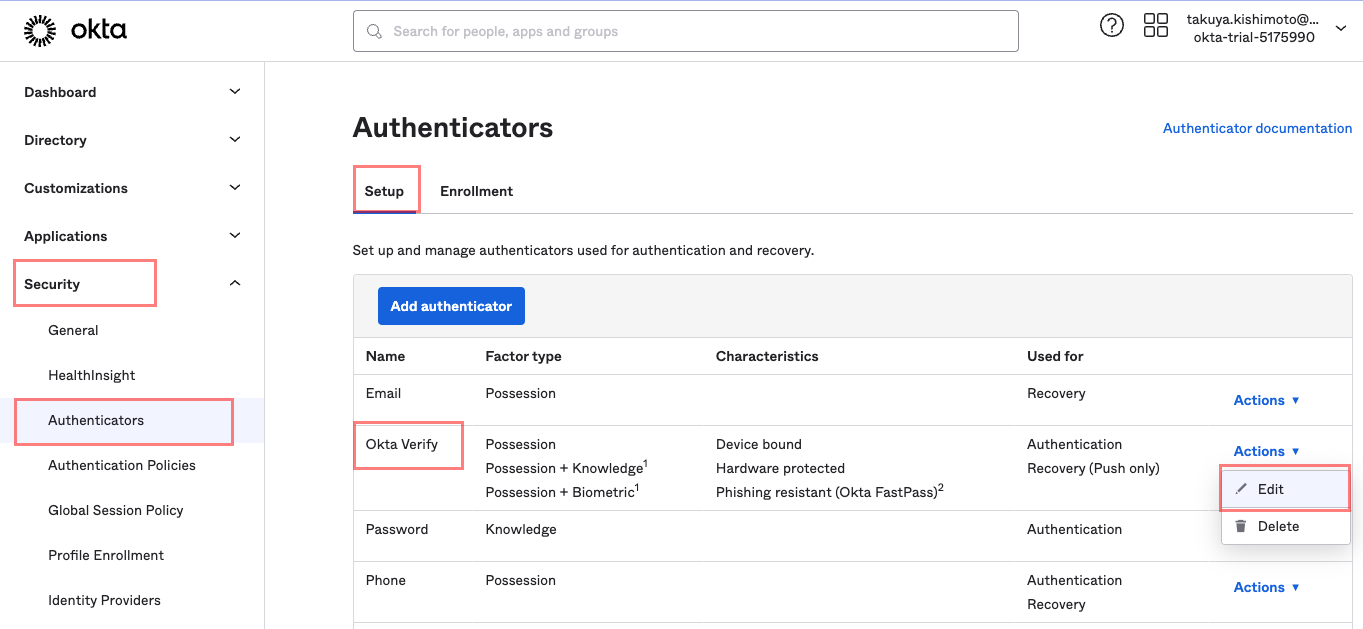The width and height of the screenshot is (1363, 629).
Task: Click the search magnifier icon
Action: point(375,32)
